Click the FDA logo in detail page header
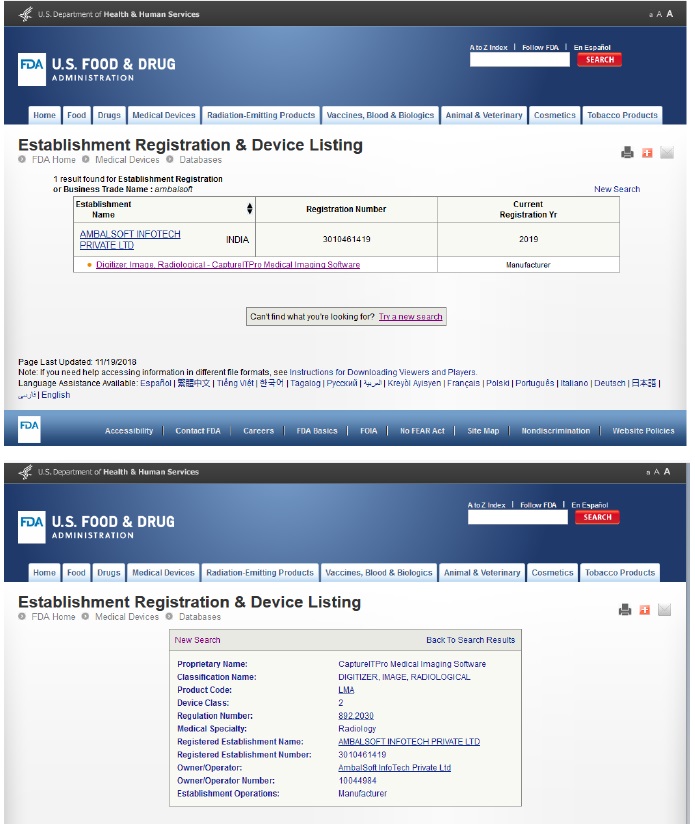695x824 pixels. [32, 527]
